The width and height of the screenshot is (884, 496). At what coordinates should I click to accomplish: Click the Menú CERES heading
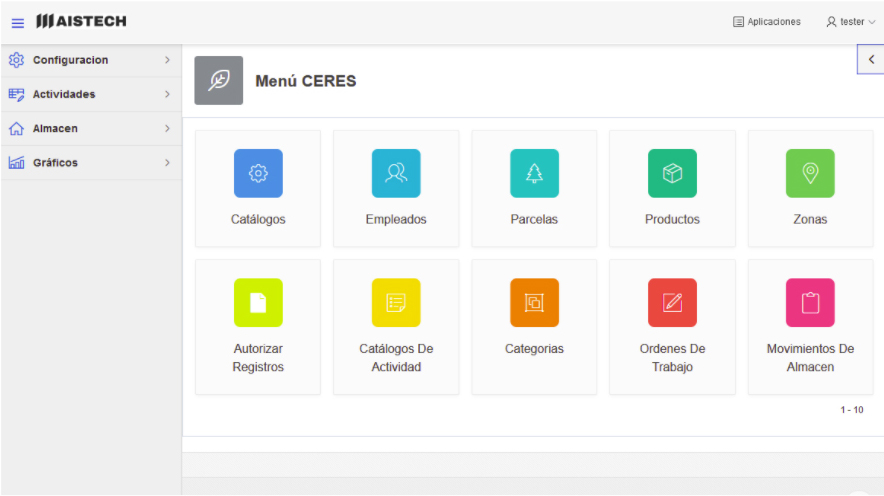[x=306, y=81]
